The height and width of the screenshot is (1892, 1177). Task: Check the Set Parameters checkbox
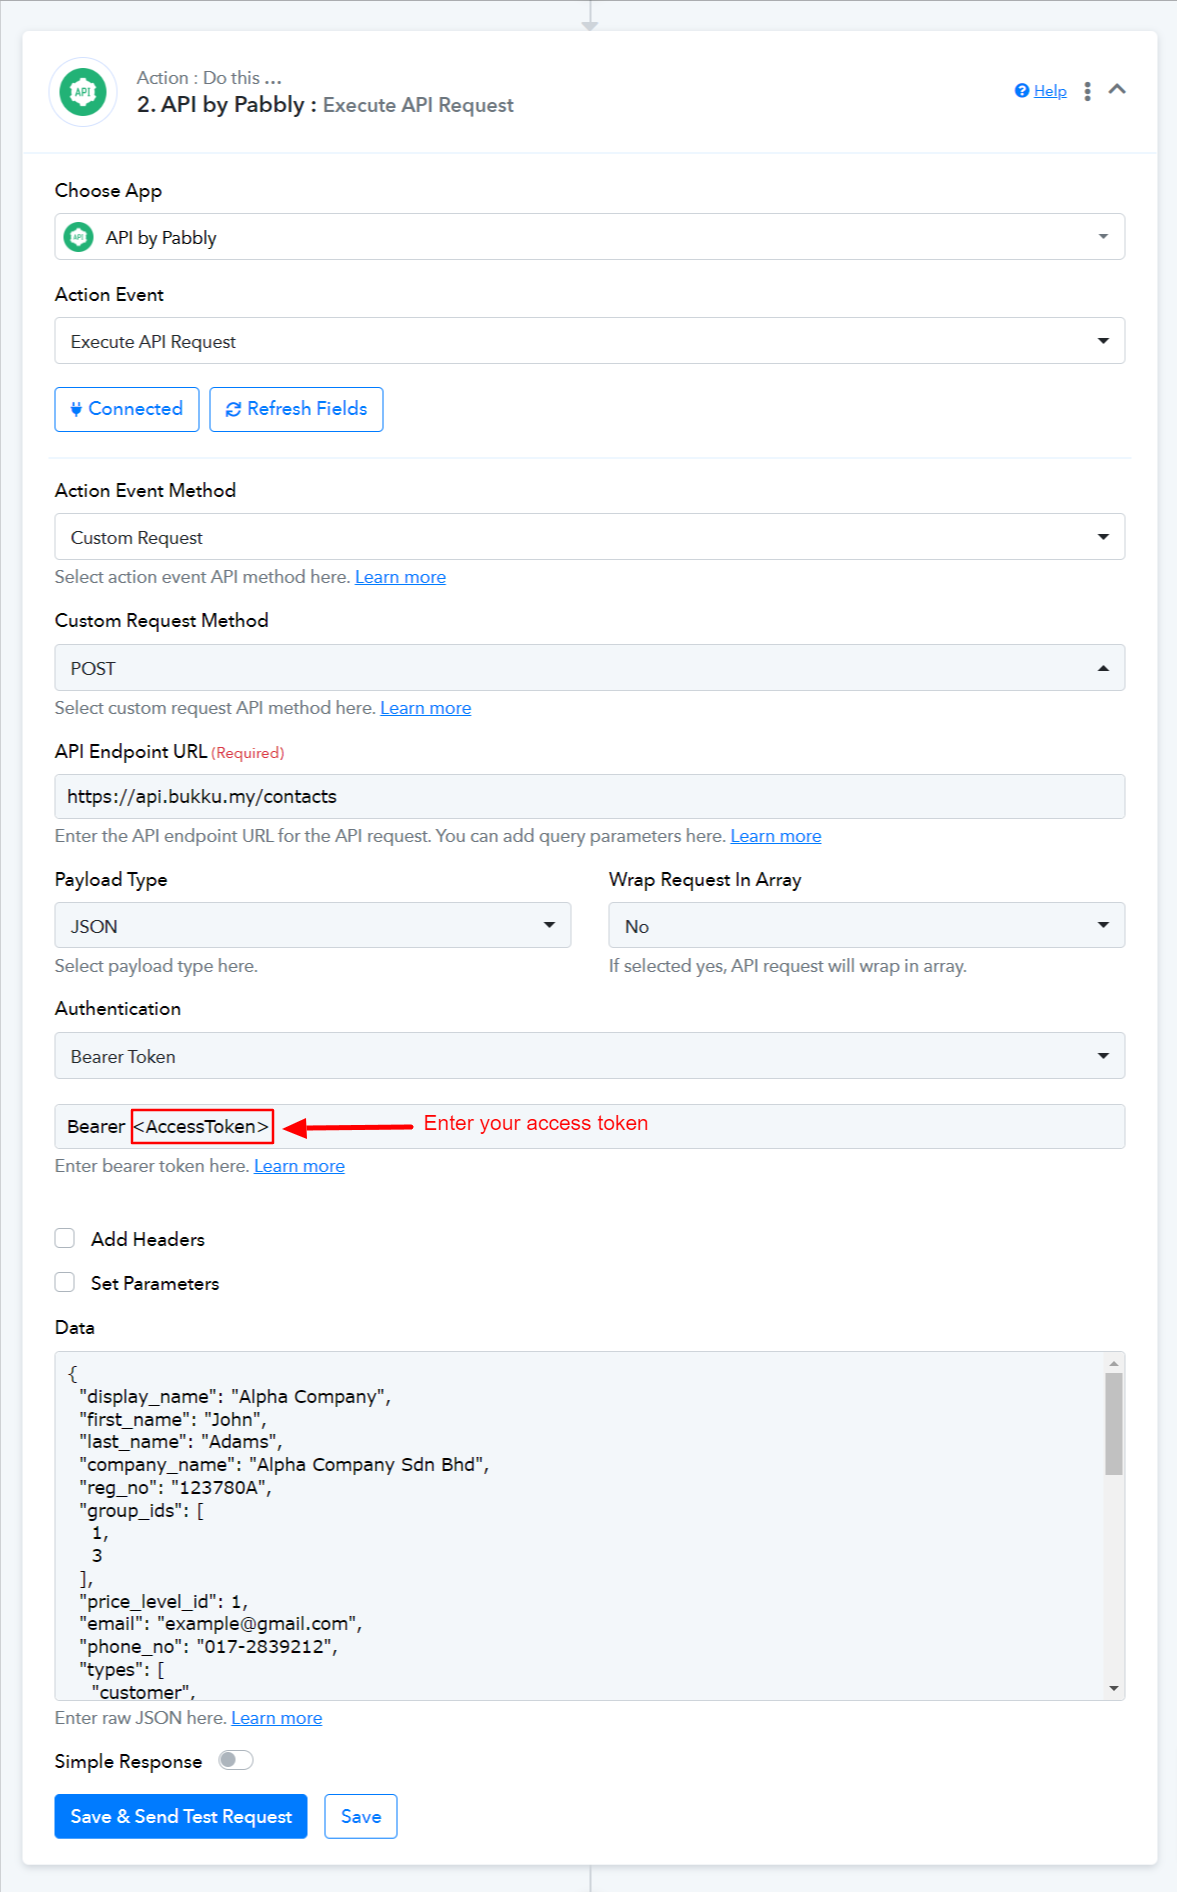[65, 1282]
